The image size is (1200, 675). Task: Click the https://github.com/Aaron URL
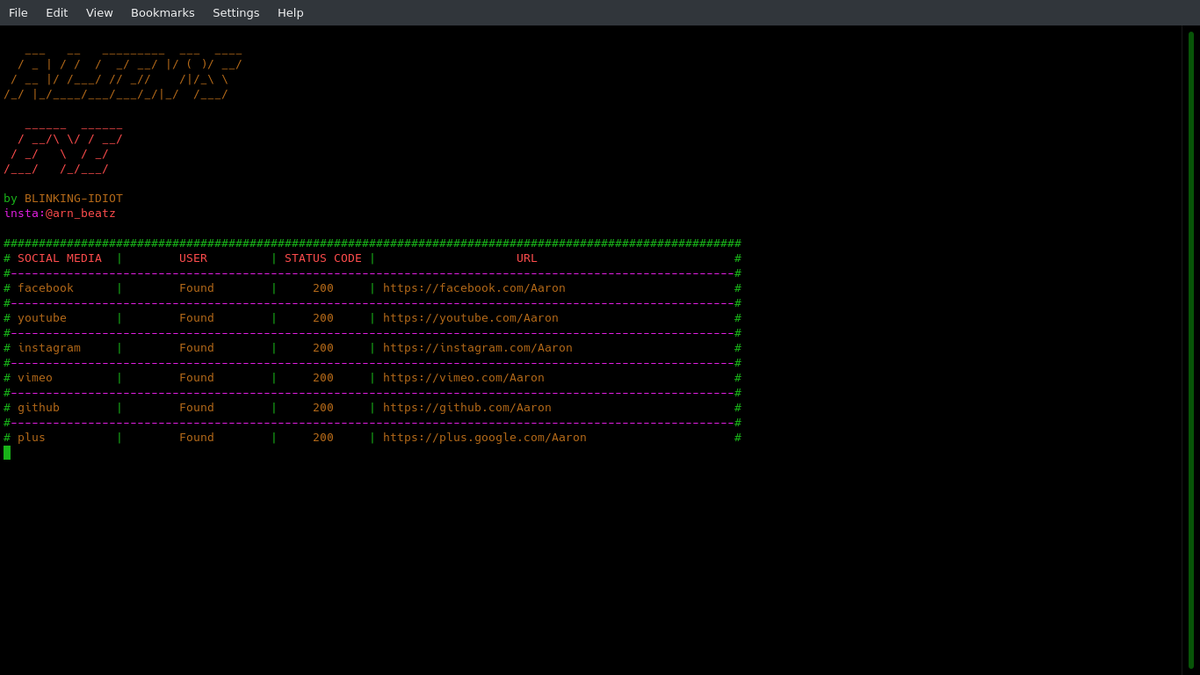click(x=467, y=408)
